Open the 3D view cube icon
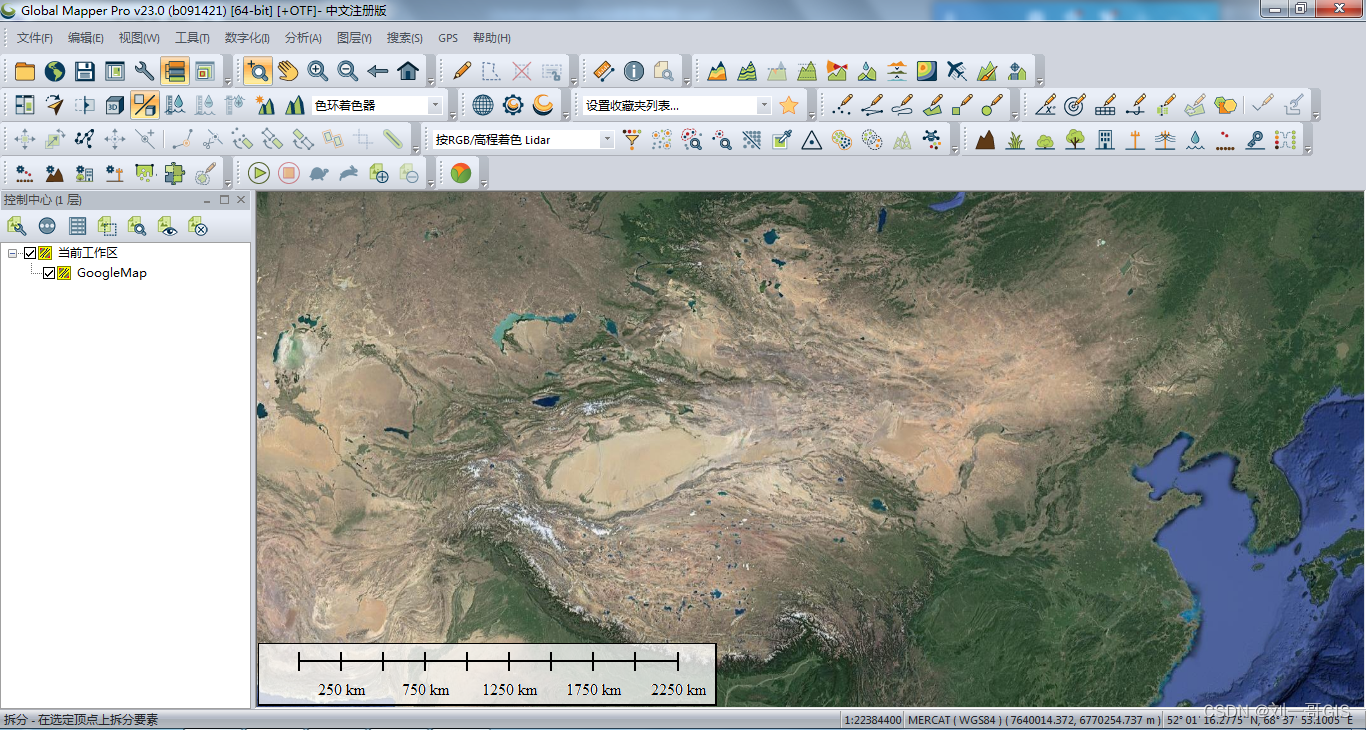 [115, 105]
